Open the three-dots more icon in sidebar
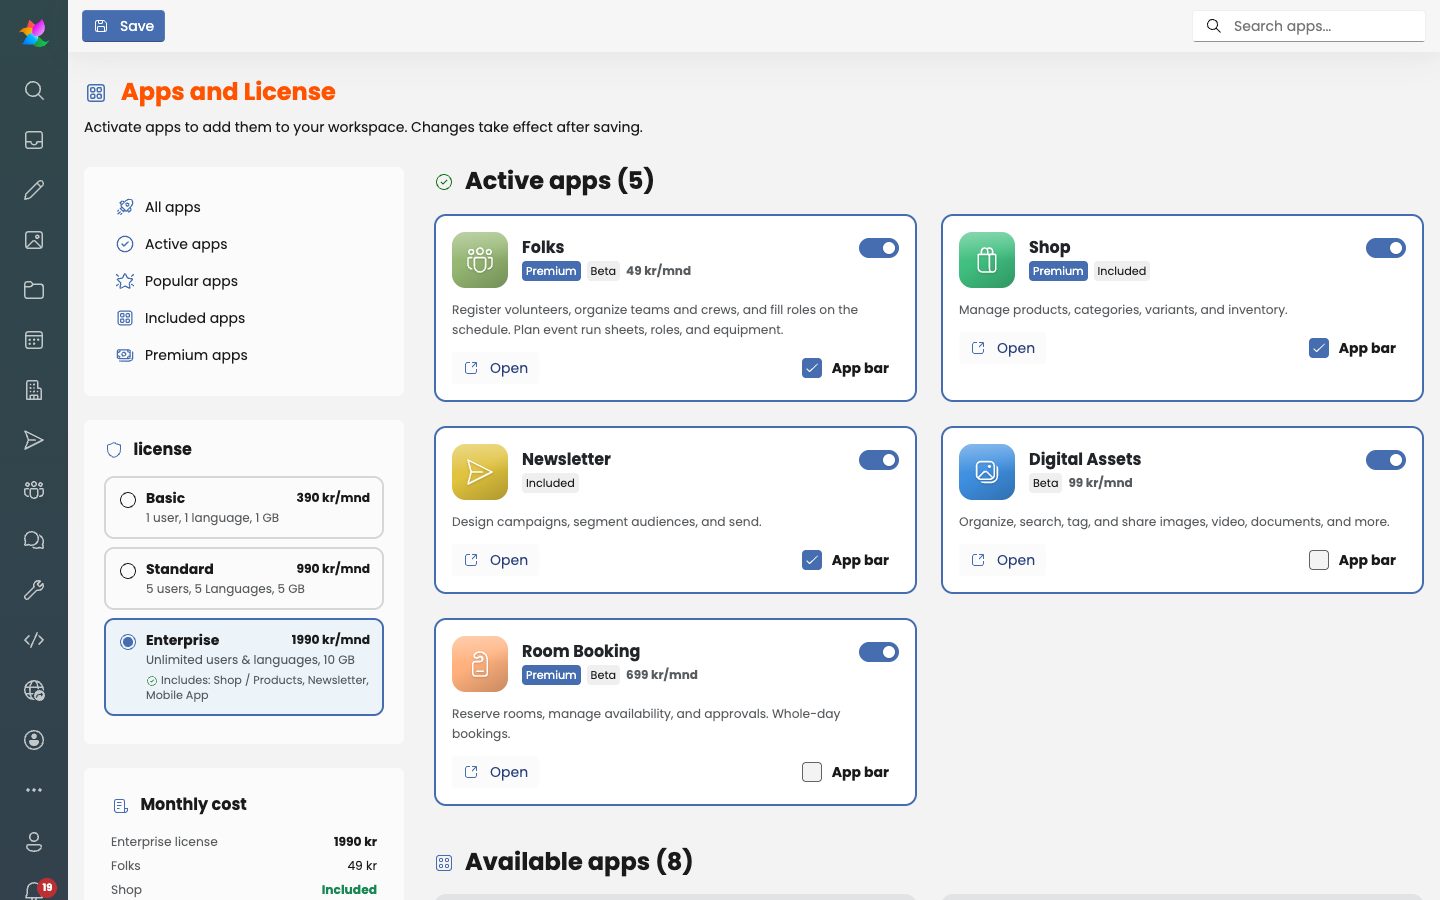Viewport: 1440px width, 900px height. (34, 790)
